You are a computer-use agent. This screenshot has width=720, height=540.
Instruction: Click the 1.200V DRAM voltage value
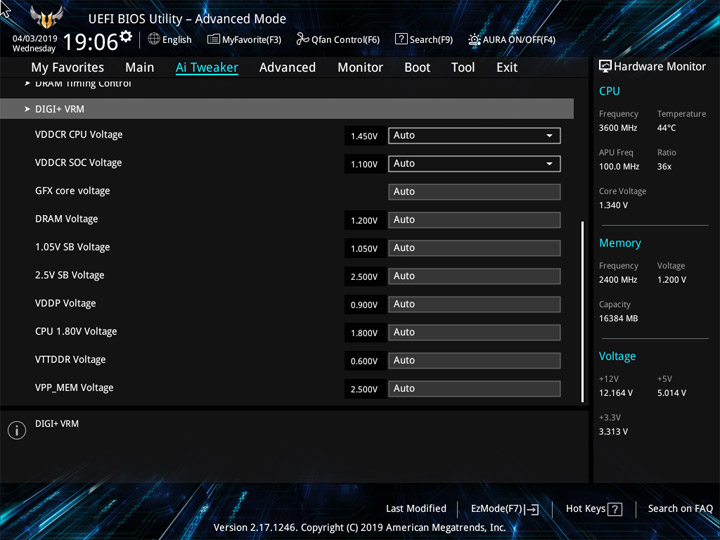click(x=364, y=220)
